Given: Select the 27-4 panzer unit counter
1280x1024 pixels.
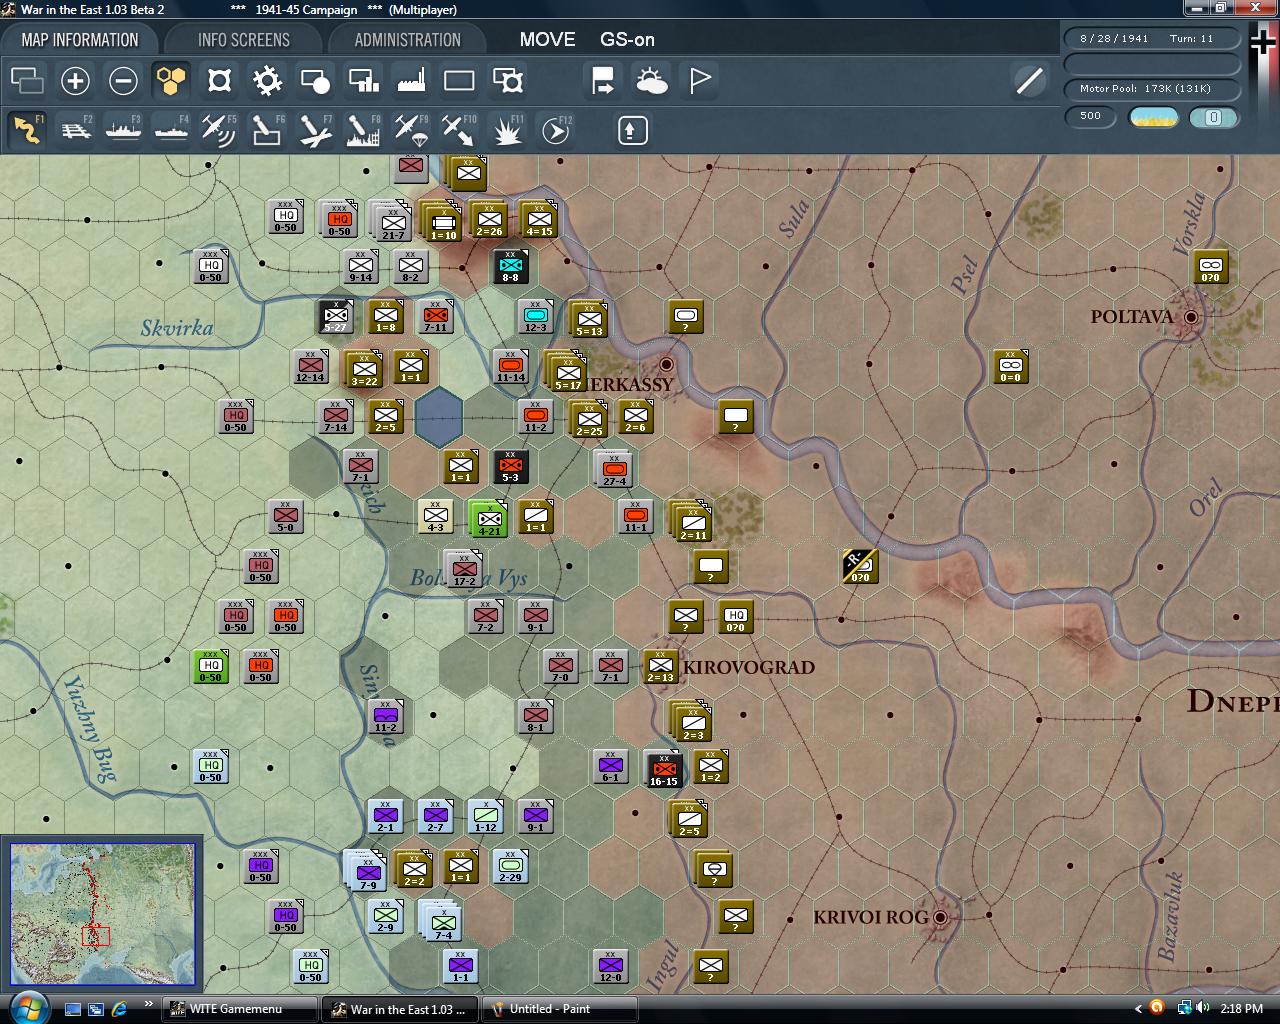Looking at the screenshot, I should tap(614, 468).
